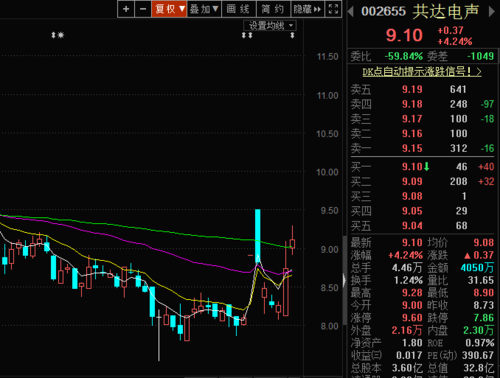Zoom out the chart with minus button
500x378 pixels.
pos(143,9)
